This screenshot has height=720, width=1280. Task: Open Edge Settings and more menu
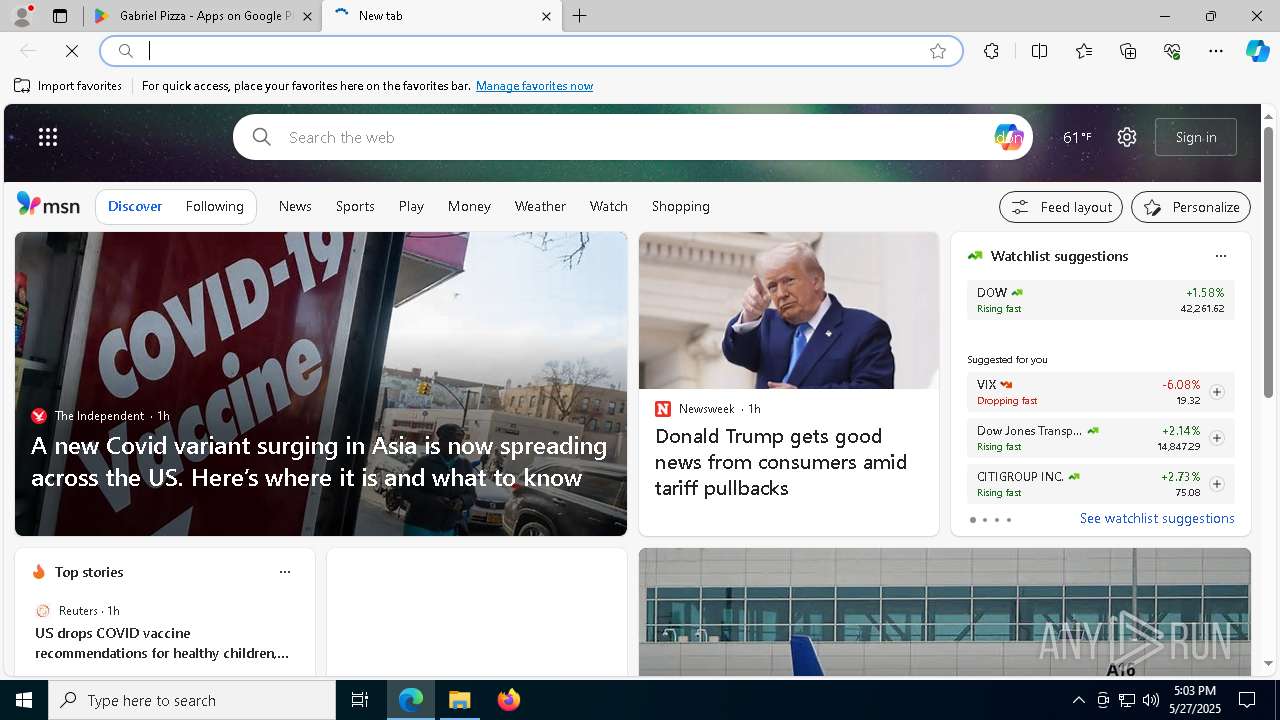point(1216,51)
